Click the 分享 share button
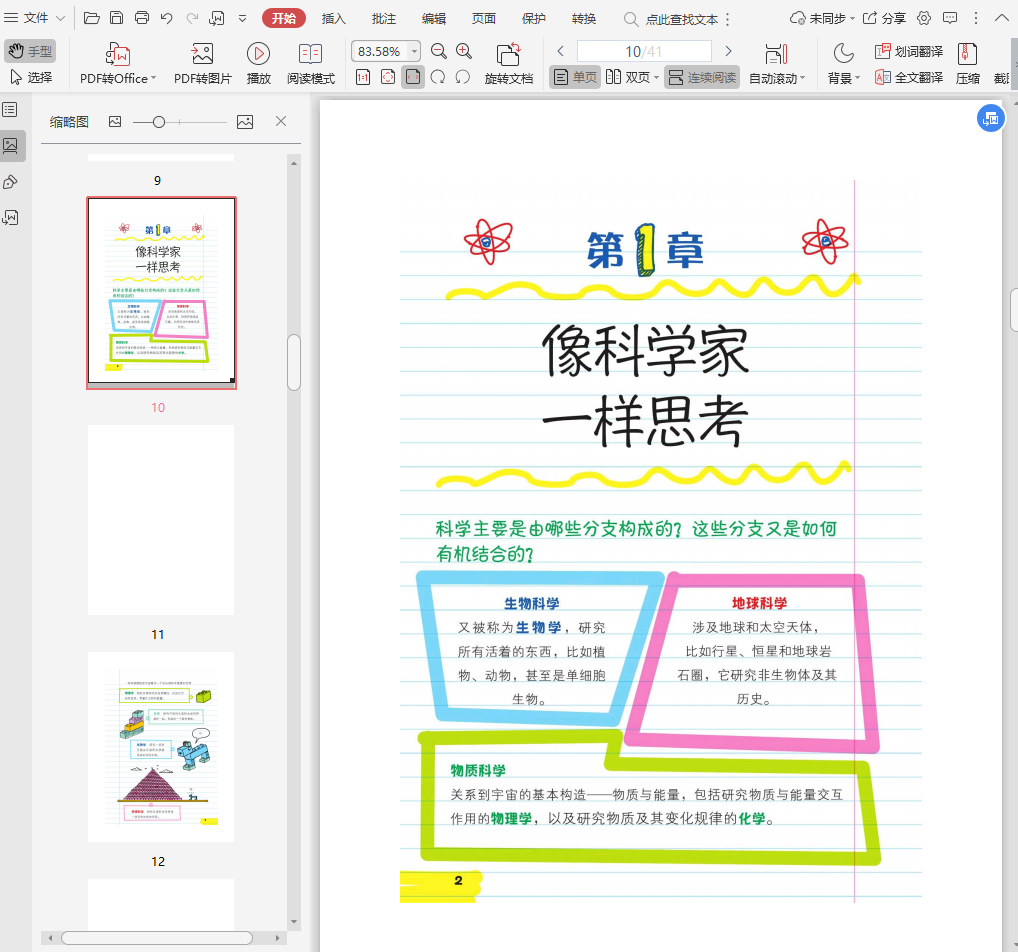Screen dimensions: 1018x952 point(884,18)
